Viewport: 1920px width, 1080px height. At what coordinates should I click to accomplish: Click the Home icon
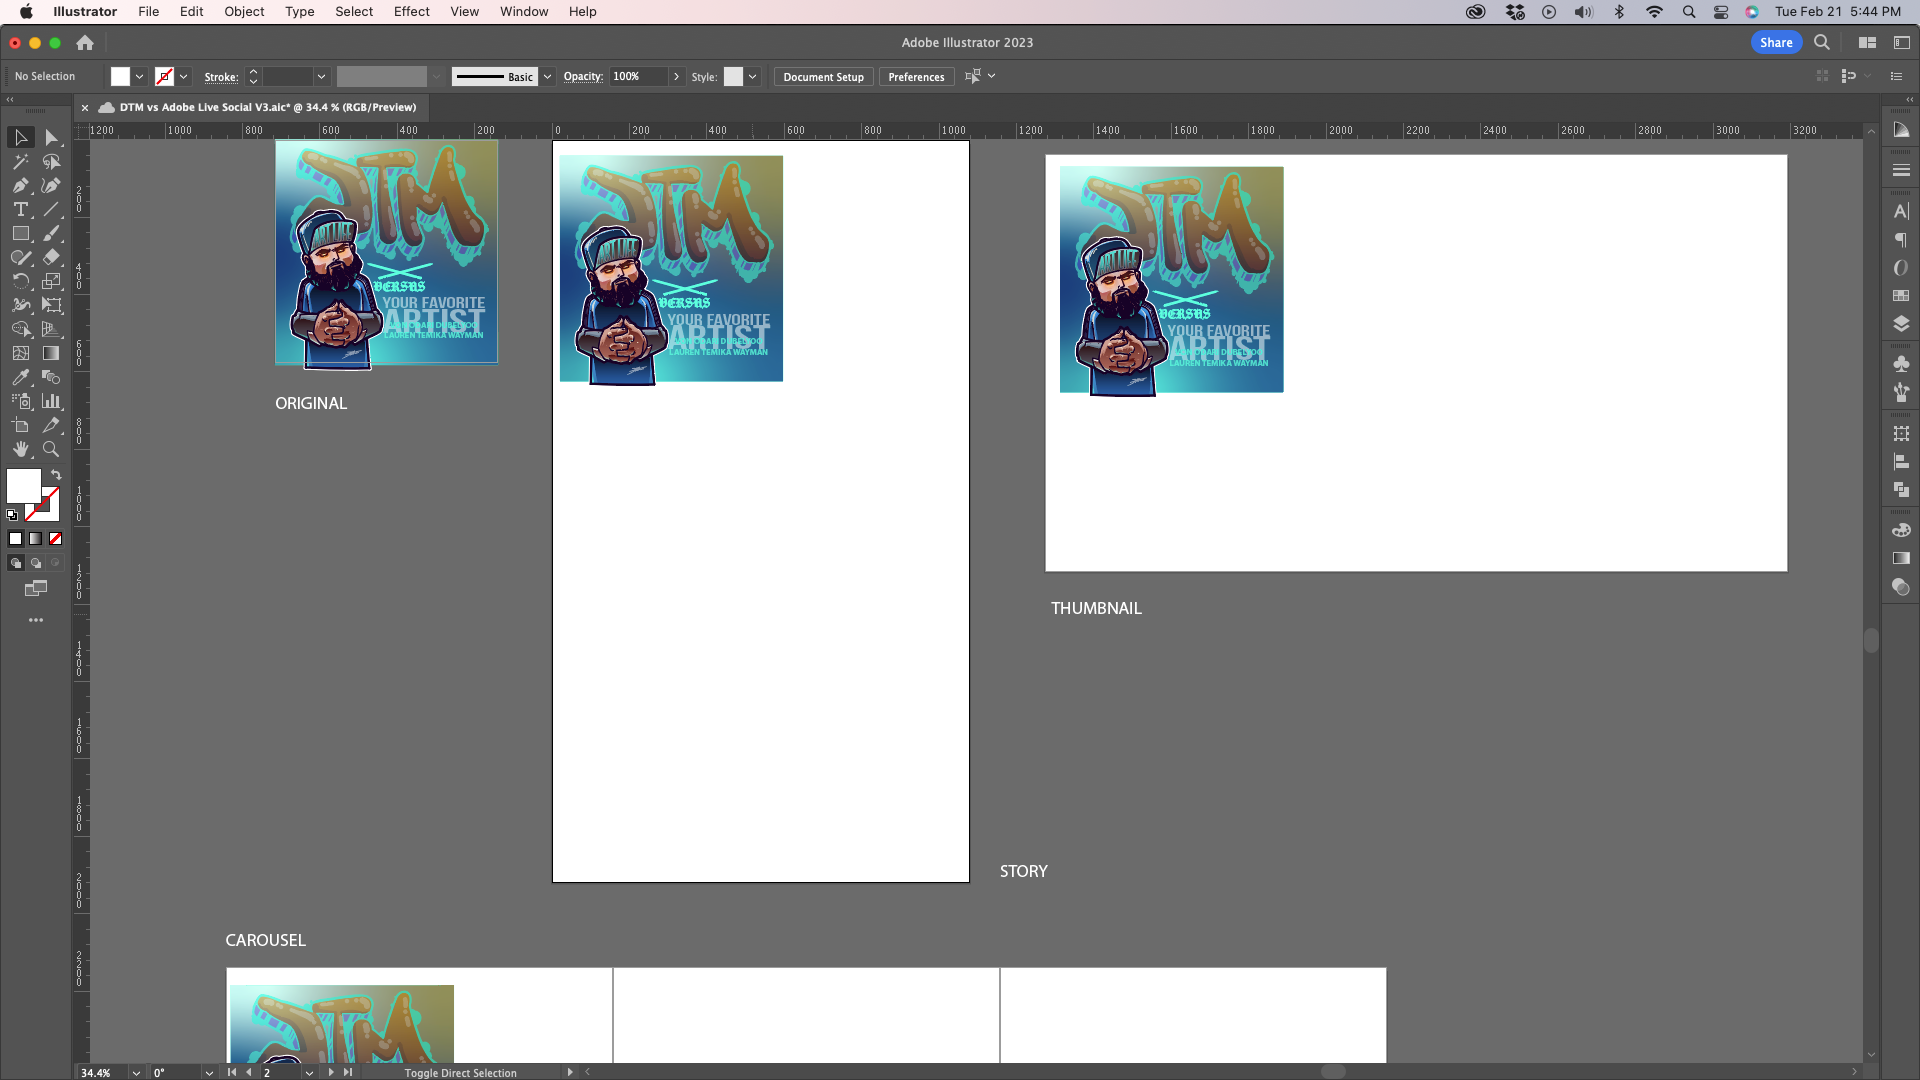click(x=85, y=42)
